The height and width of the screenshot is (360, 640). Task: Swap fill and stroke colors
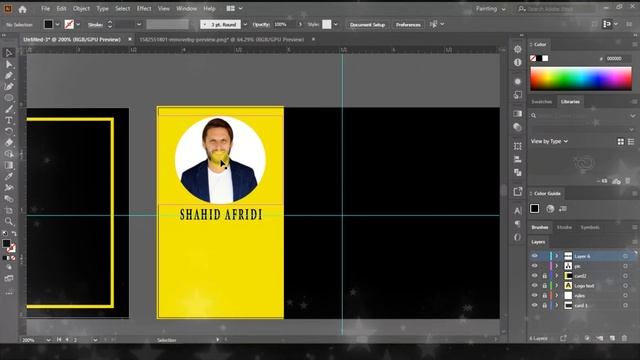14,233
